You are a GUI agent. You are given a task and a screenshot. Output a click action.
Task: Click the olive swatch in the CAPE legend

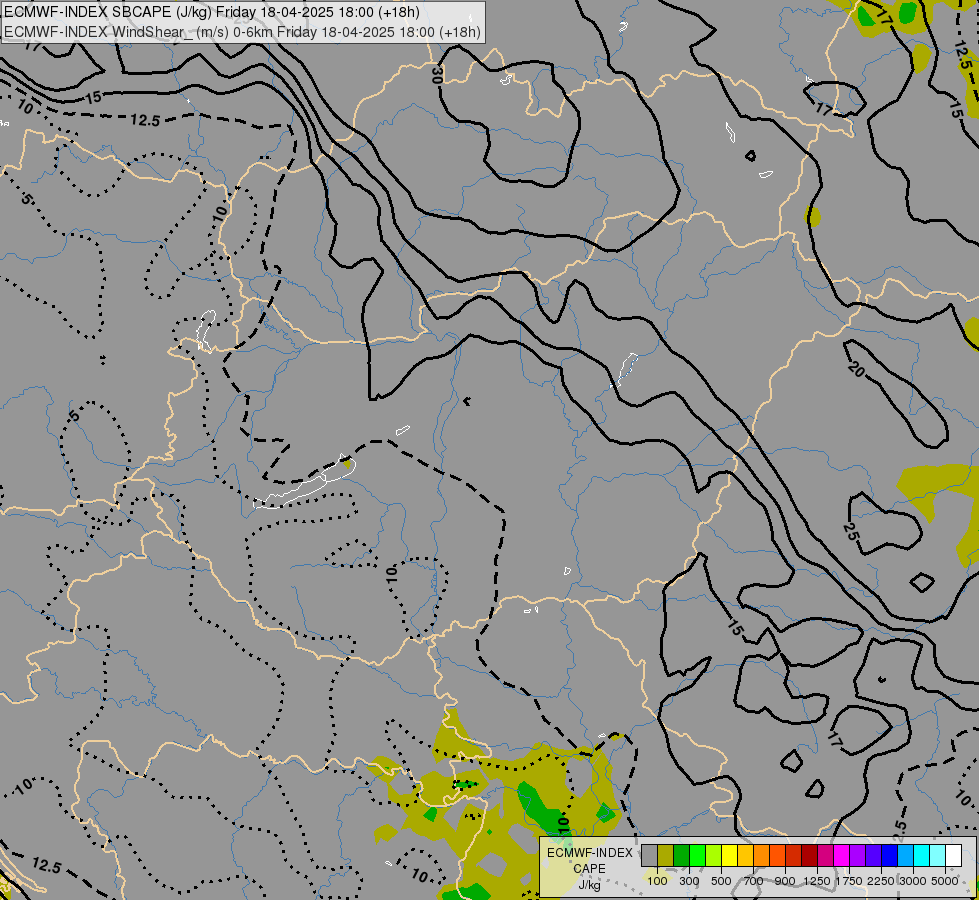point(666,856)
